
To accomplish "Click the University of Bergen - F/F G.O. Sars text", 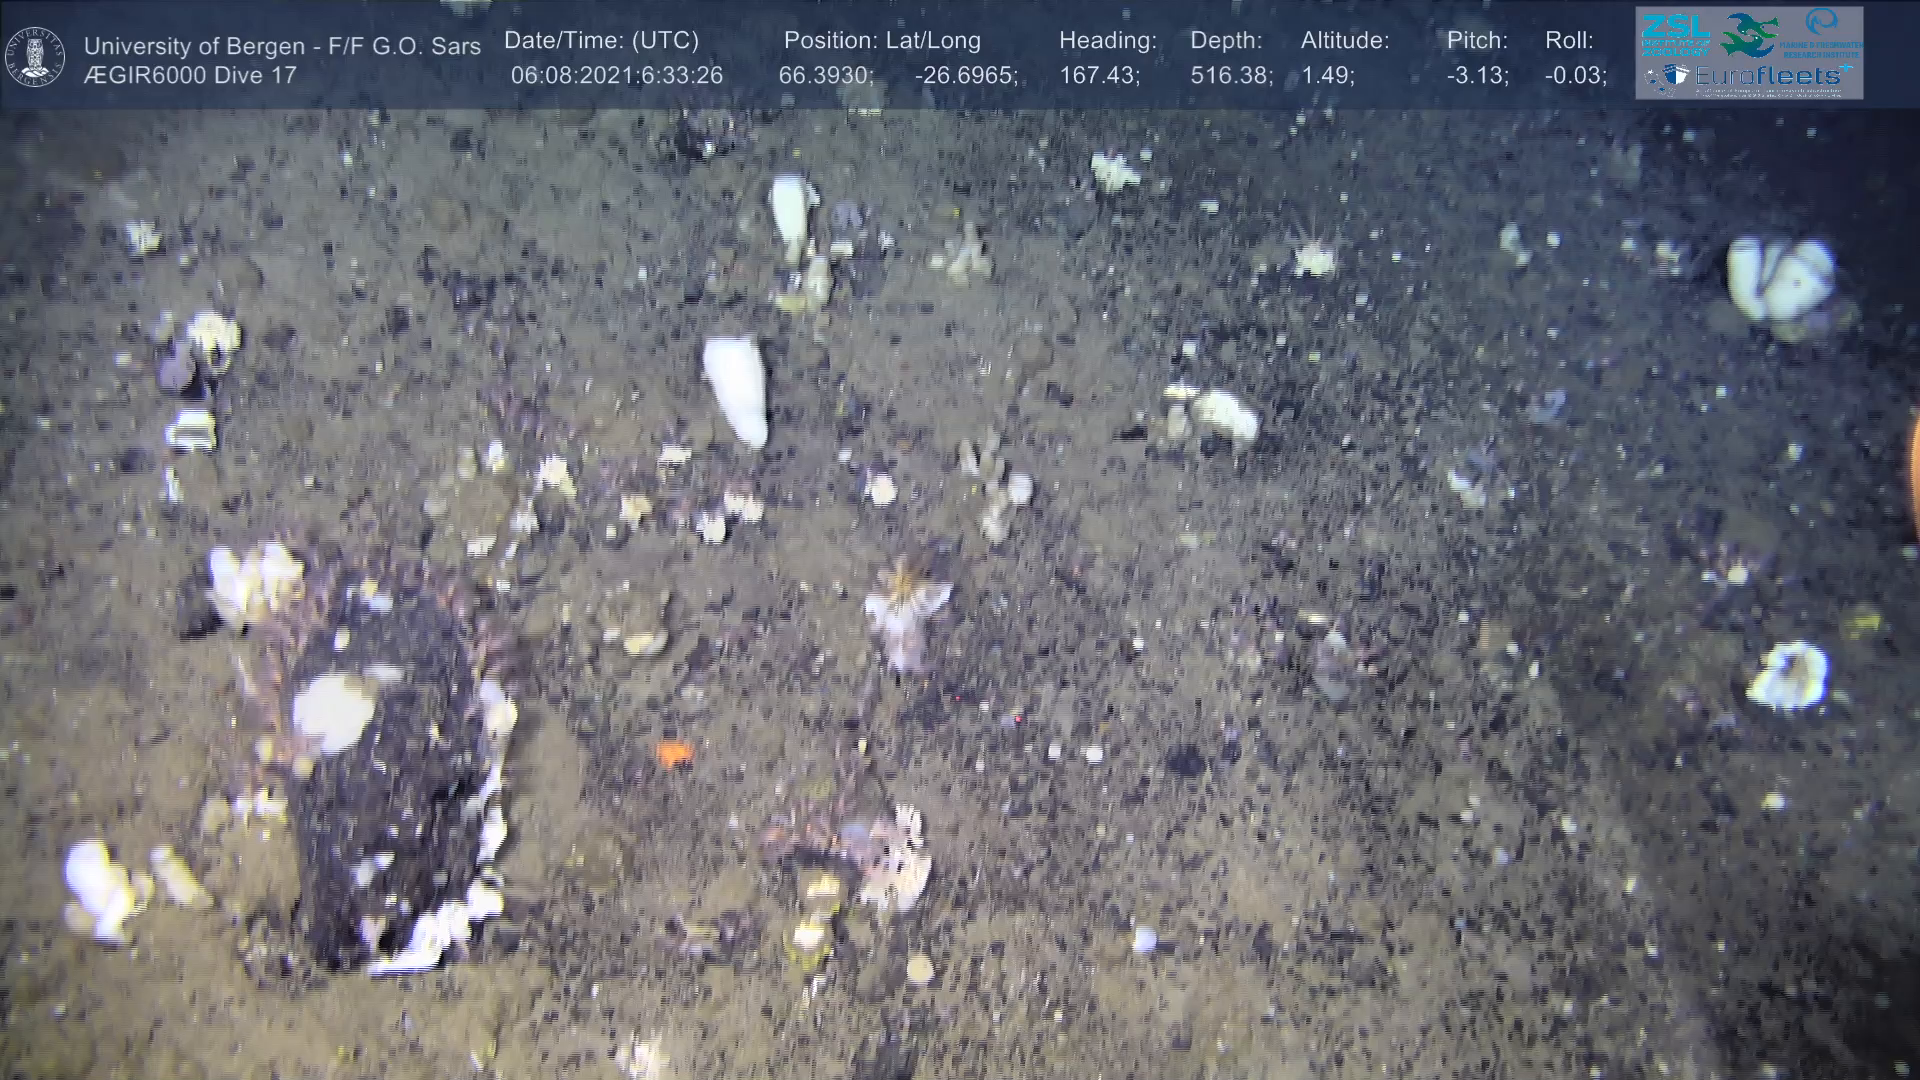I will tap(282, 46).
